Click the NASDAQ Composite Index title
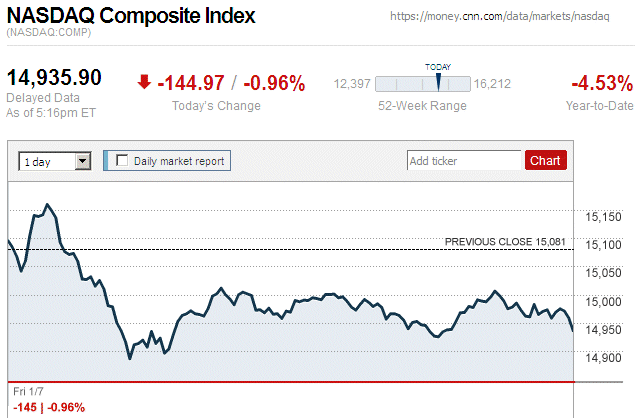Viewport: 640px width, 420px height. click(x=130, y=16)
